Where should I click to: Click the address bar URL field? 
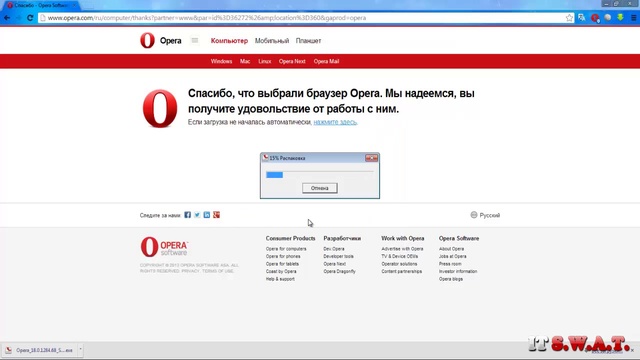pos(302,18)
